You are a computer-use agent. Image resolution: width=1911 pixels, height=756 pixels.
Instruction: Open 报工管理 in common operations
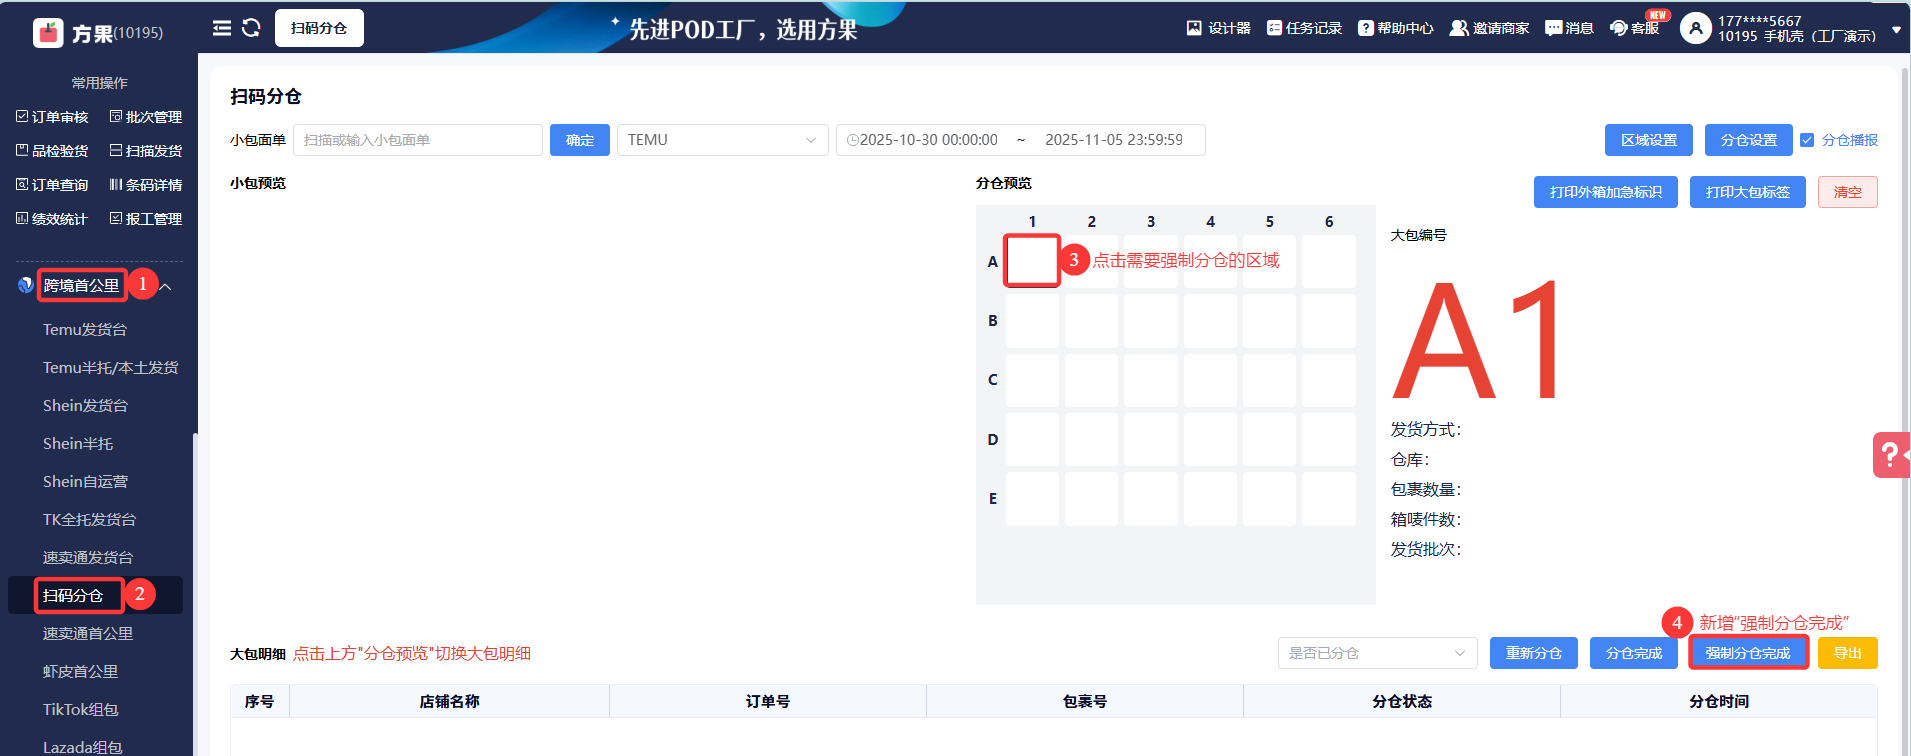[146, 219]
